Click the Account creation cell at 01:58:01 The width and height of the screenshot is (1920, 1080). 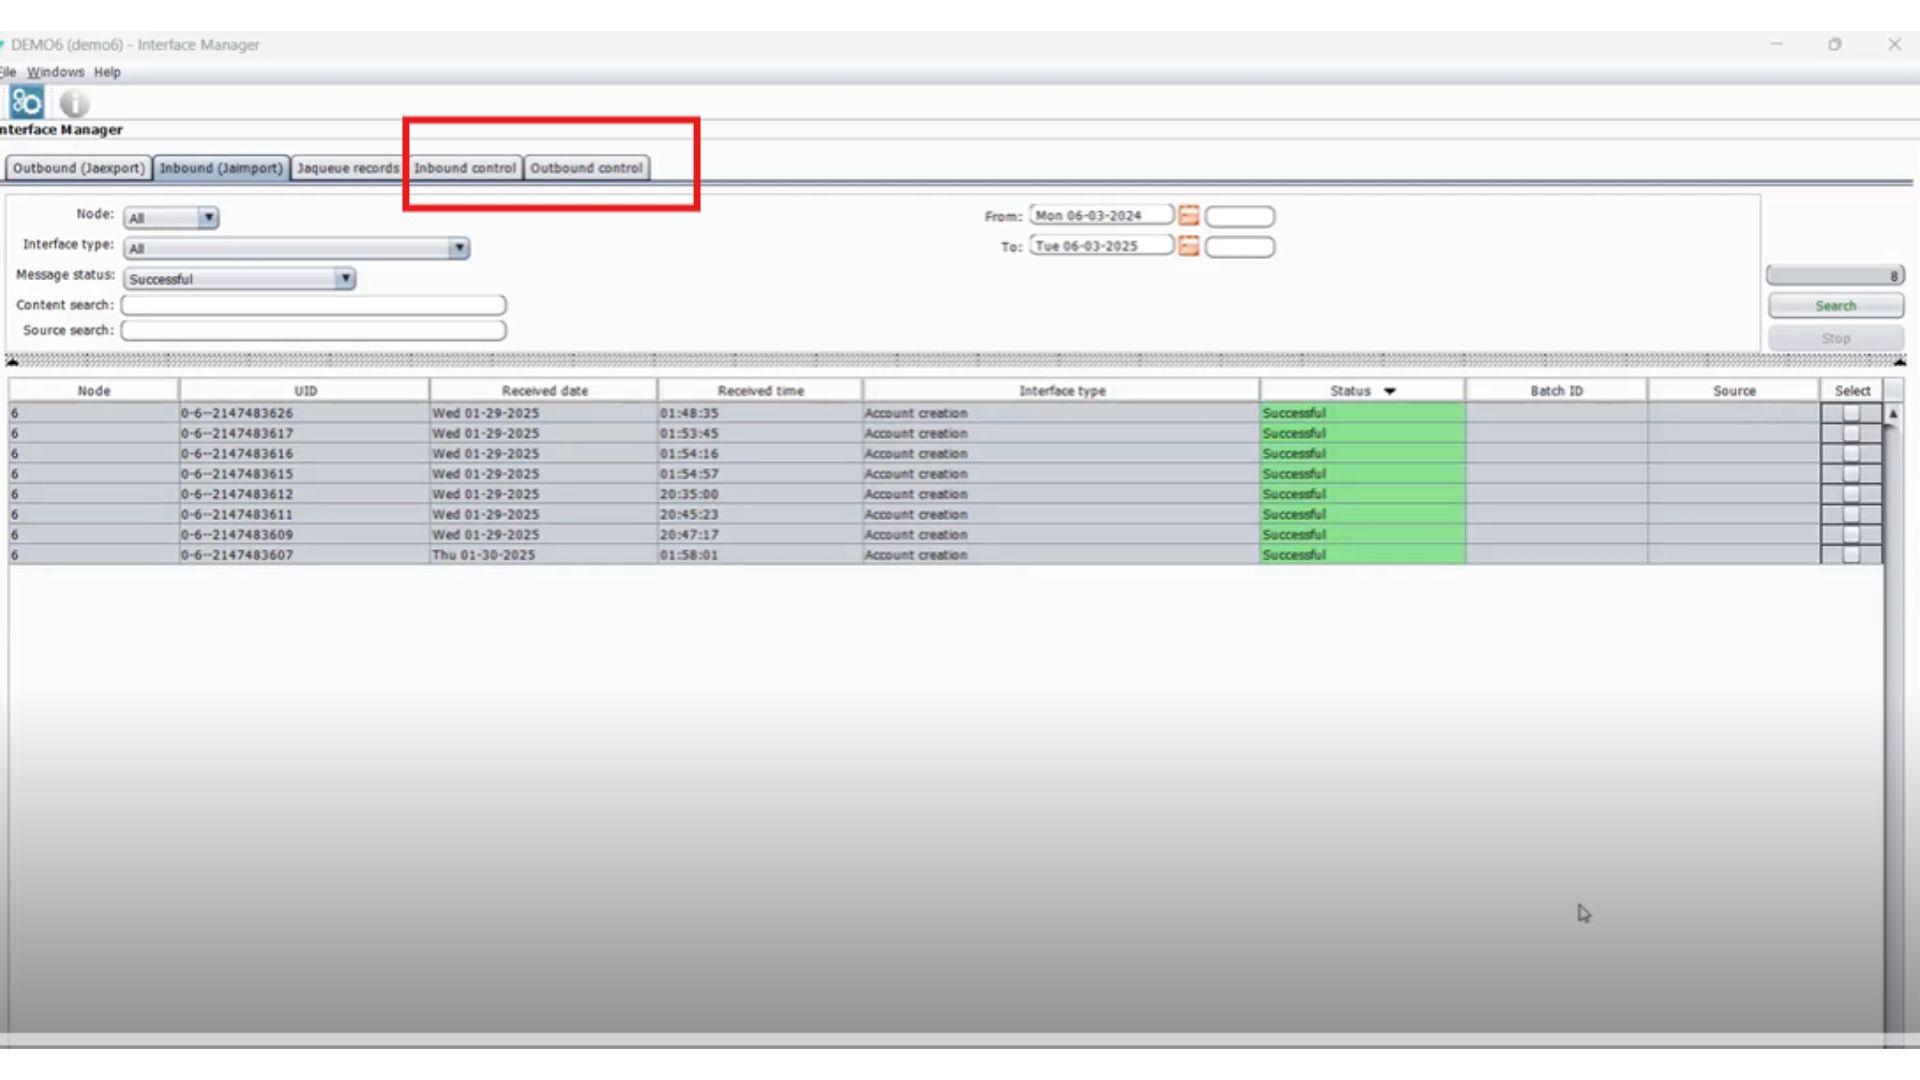[x=1061, y=555]
